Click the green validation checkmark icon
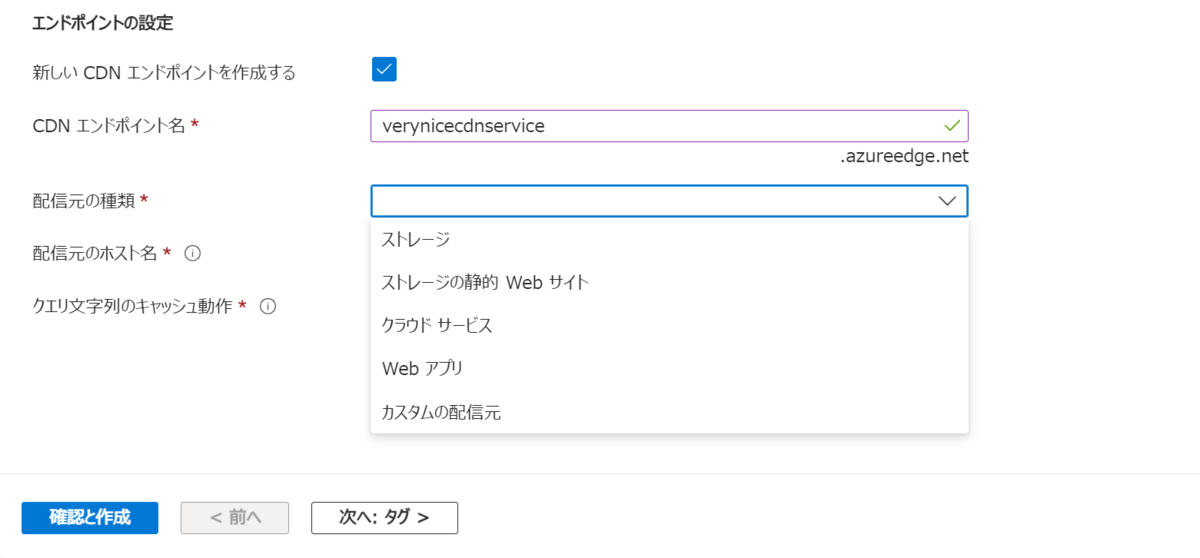 [951, 126]
